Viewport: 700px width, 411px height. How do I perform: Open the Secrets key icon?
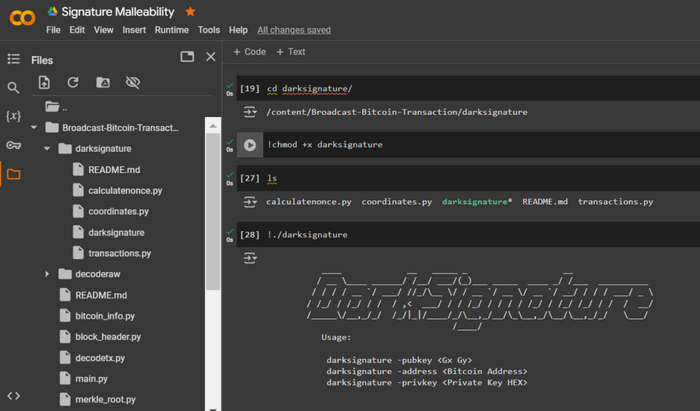[13, 145]
